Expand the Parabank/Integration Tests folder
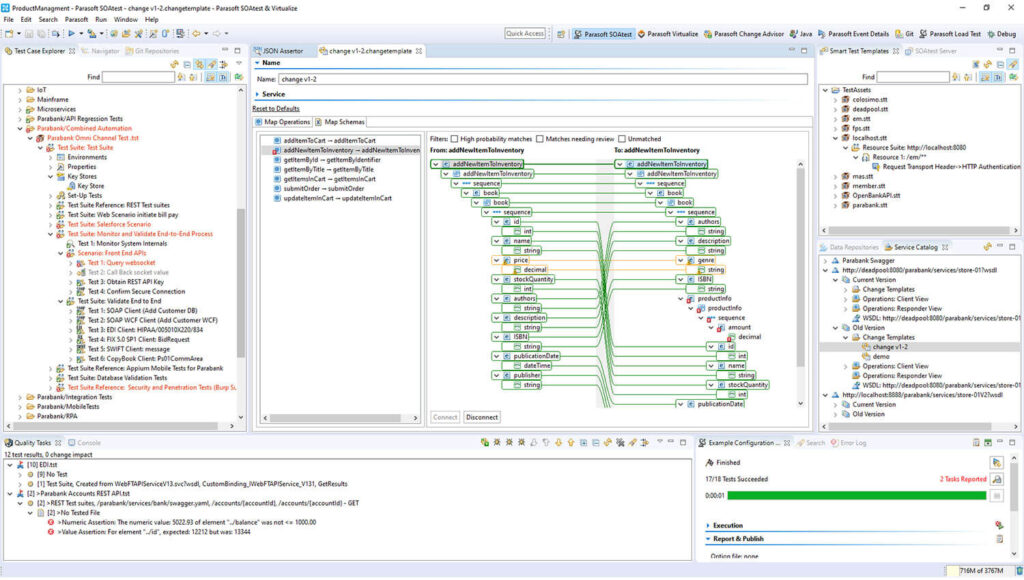This screenshot has height=580, width=1024. click(x=20, y=397)
